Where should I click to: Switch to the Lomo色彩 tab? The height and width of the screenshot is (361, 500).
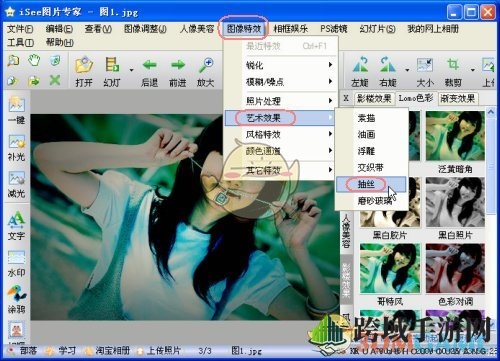coord(416,98)
